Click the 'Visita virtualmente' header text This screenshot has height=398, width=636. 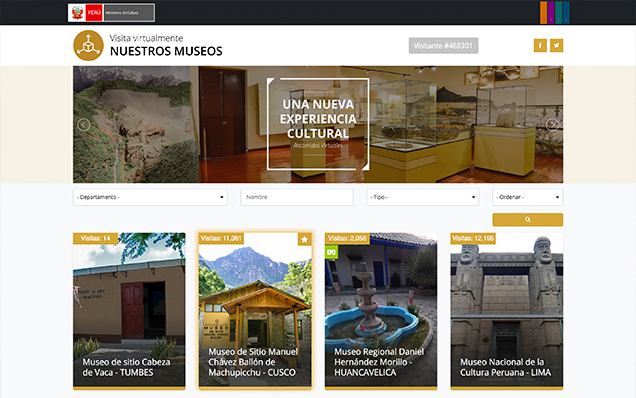coord(146,38)
